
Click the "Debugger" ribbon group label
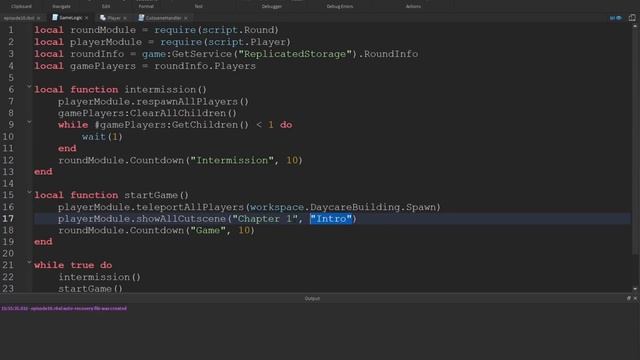click(271, 7)
